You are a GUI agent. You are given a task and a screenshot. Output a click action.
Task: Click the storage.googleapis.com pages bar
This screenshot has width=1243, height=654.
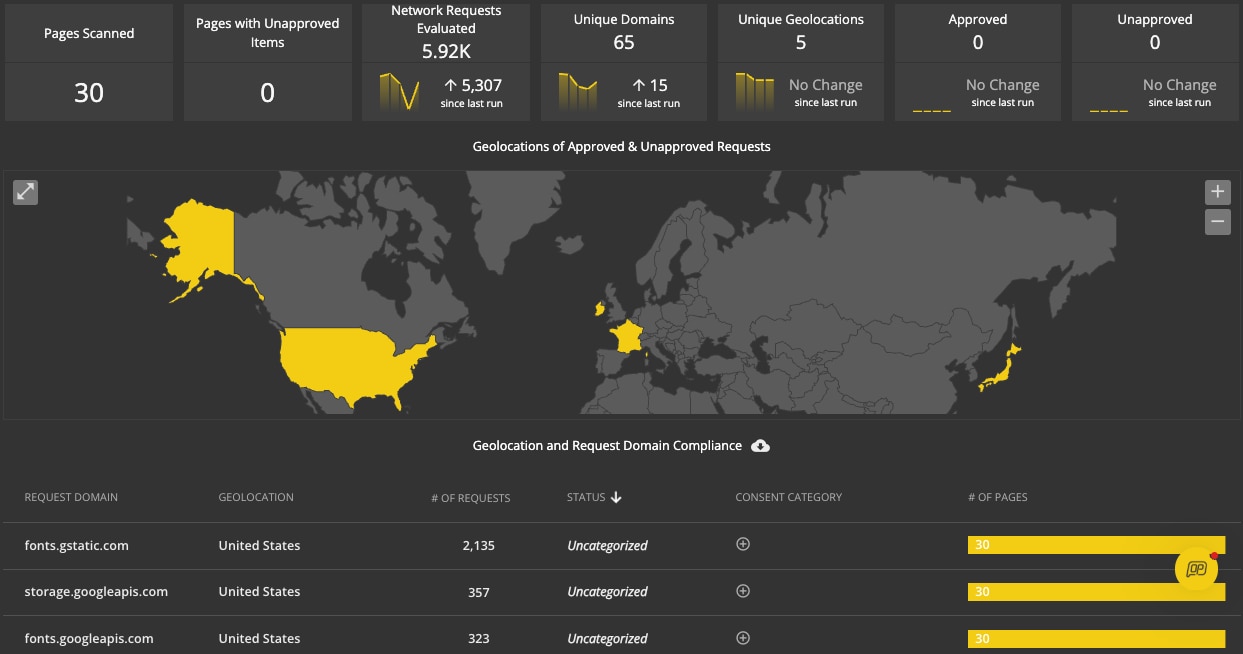click(x=1096, y=591)
